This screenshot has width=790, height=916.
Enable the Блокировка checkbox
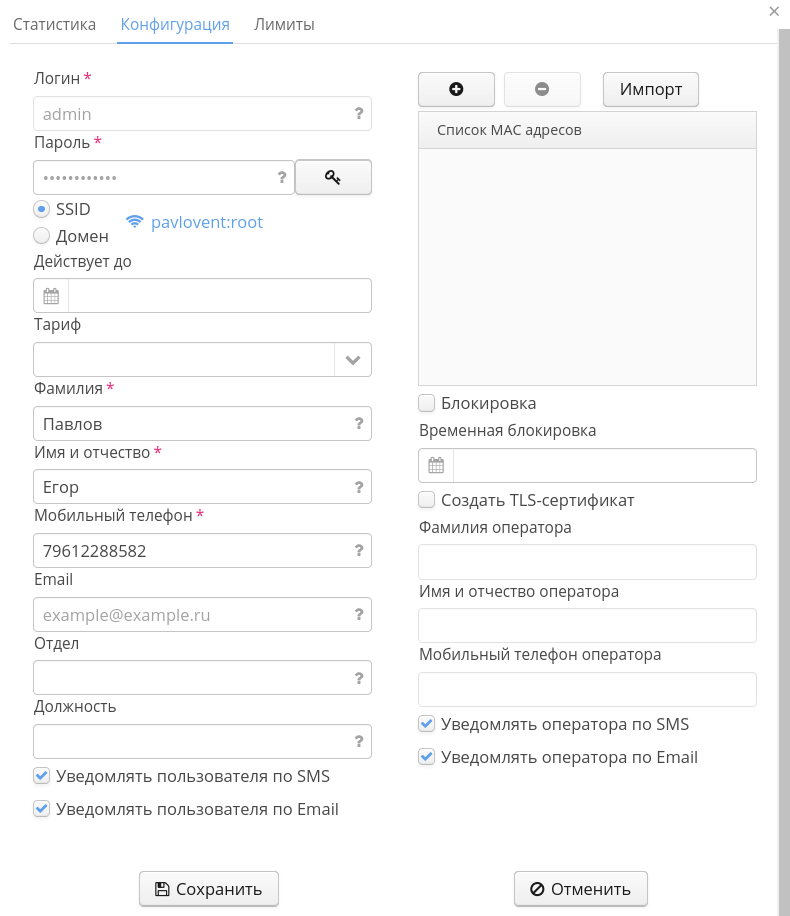tap(427, 403)
